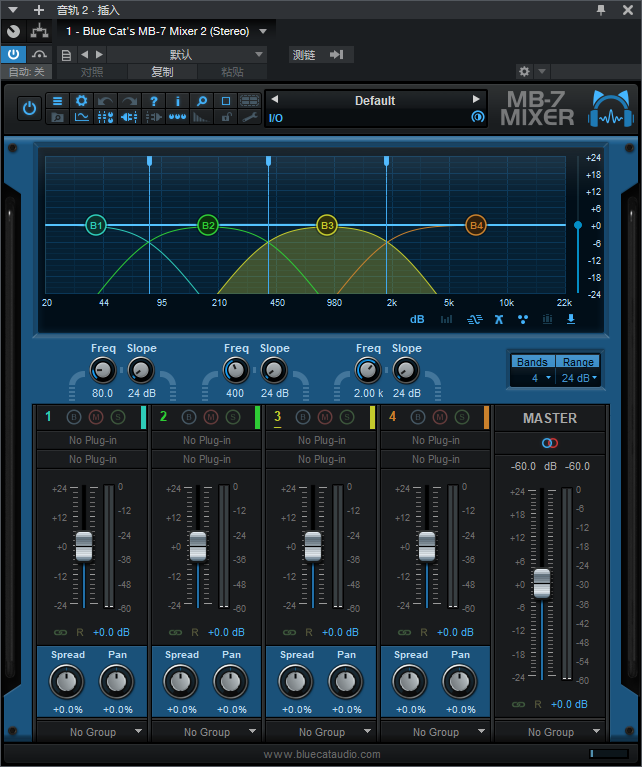Open help question mark icon
The image size is (642, 767).
pyautogui.click(x=154, y=101)
